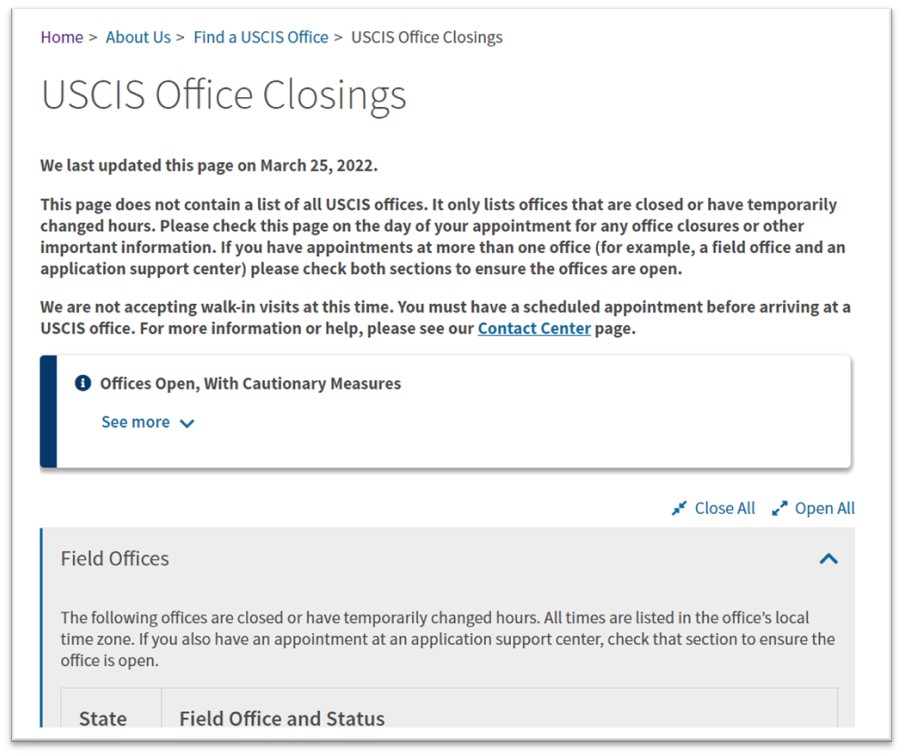Viewport: 903px width, 756px height.
Task: Select the State column header
Action: pyautogui.click(x=103, y=718)
